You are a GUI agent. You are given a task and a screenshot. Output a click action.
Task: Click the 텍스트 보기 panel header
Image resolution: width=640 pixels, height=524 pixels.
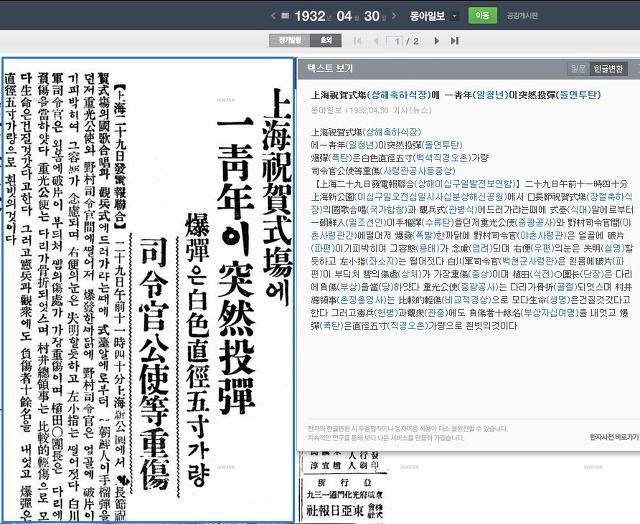coord(468,69)
